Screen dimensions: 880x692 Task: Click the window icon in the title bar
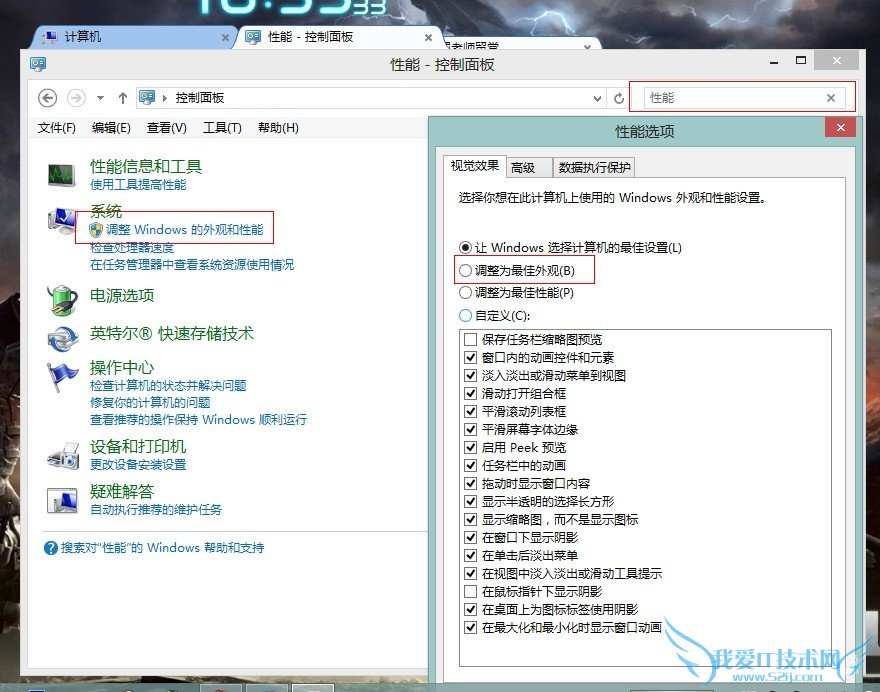38,64
